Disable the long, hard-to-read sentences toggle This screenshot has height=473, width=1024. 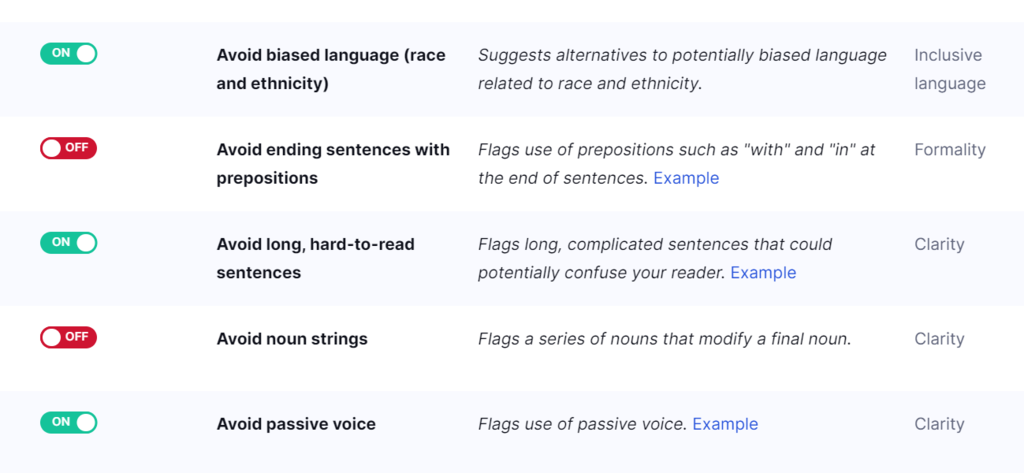point(68,242)
